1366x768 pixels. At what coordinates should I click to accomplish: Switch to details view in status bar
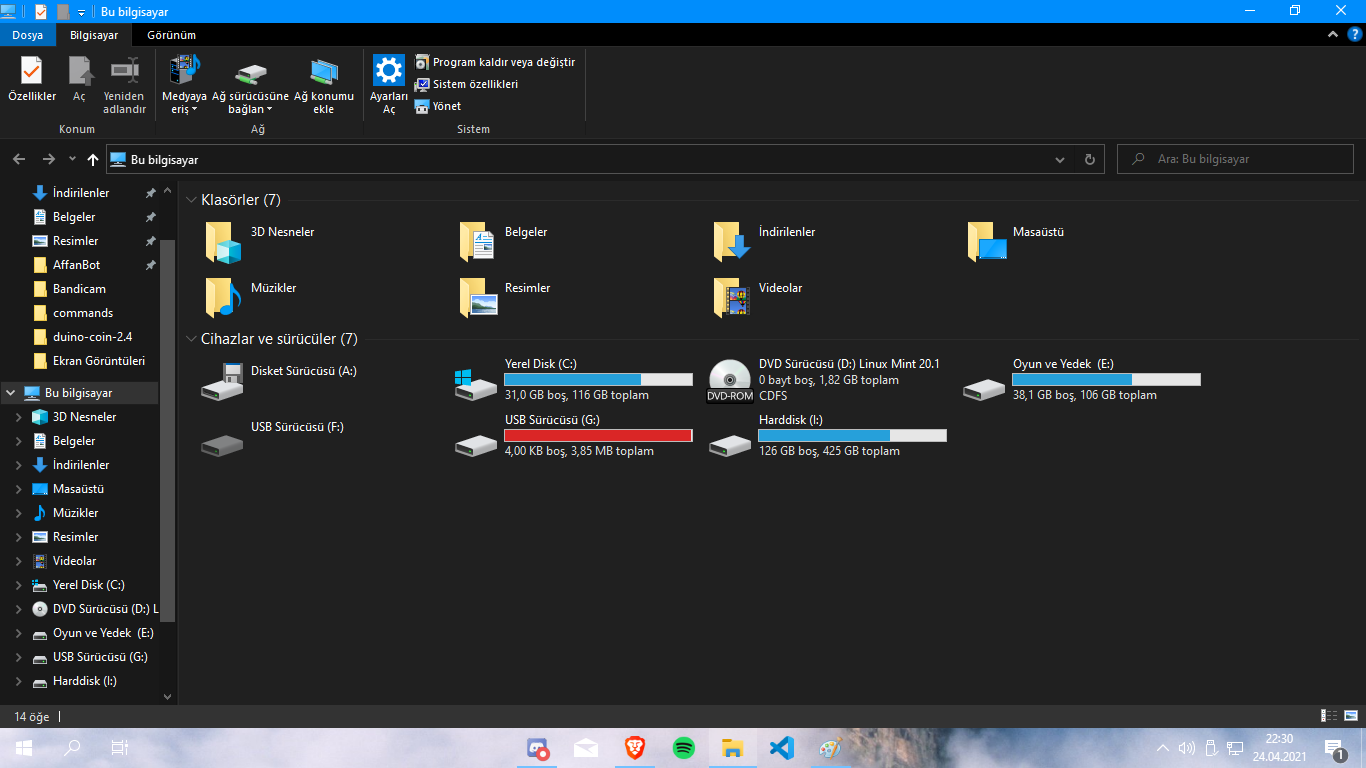1330,716
